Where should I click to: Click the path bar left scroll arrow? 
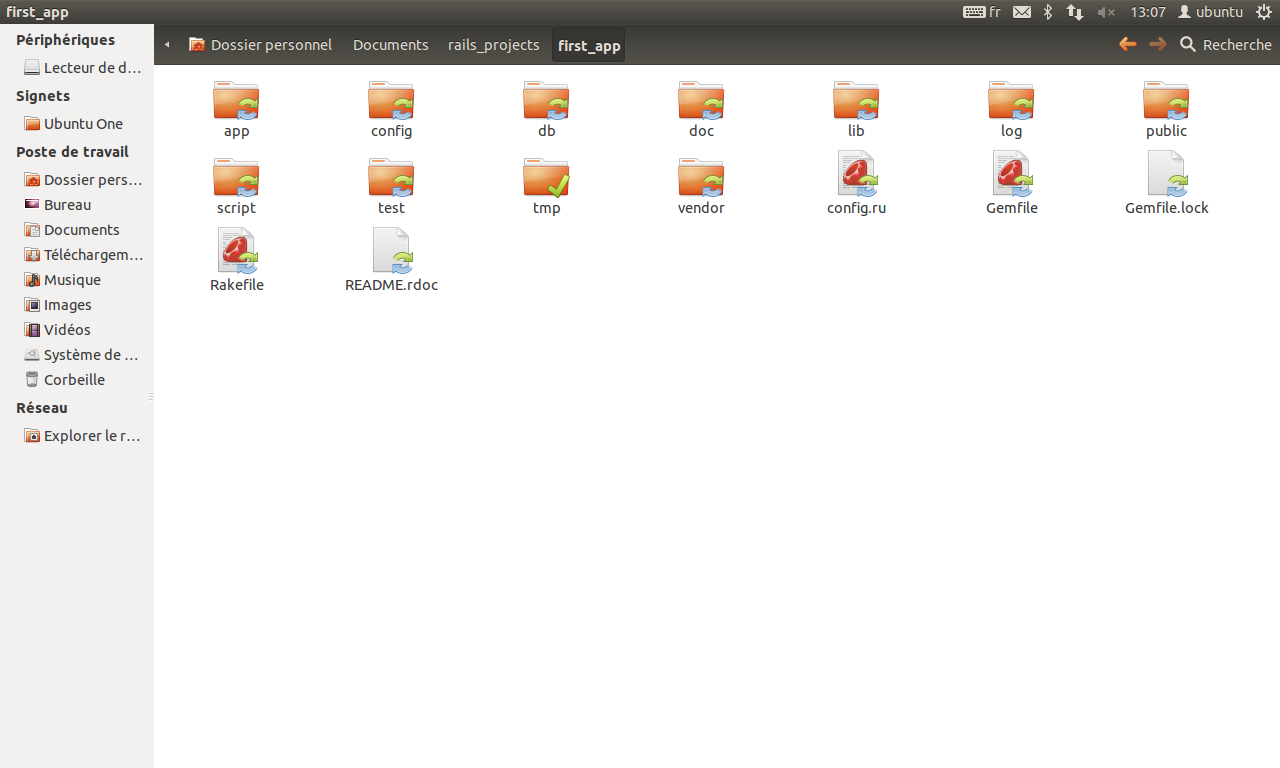point(167,45)
